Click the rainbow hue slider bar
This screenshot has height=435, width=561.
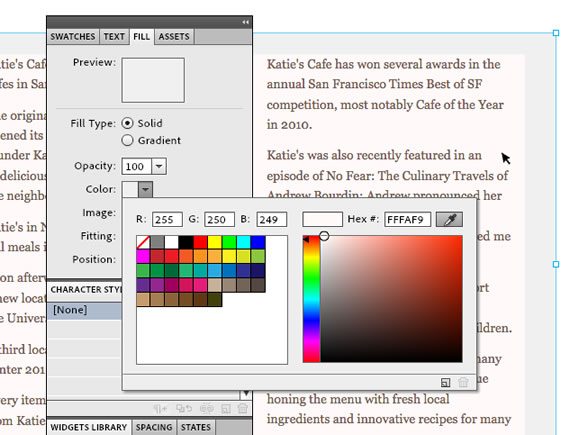311,299
